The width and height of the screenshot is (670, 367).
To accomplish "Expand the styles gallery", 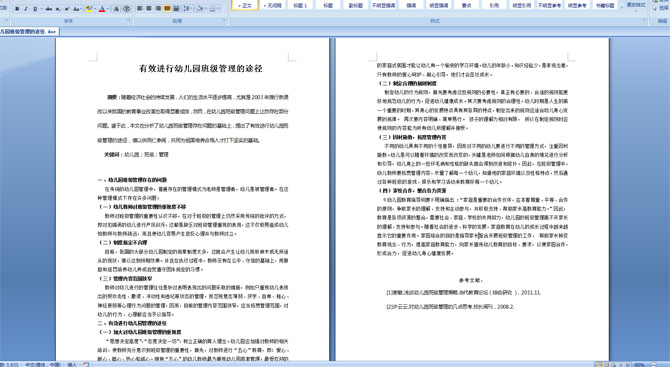I will 621,6.
